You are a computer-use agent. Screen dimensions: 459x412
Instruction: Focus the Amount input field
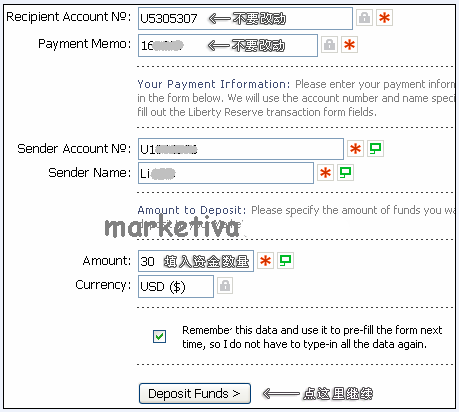pyautogui.click(x=196, y=261)
